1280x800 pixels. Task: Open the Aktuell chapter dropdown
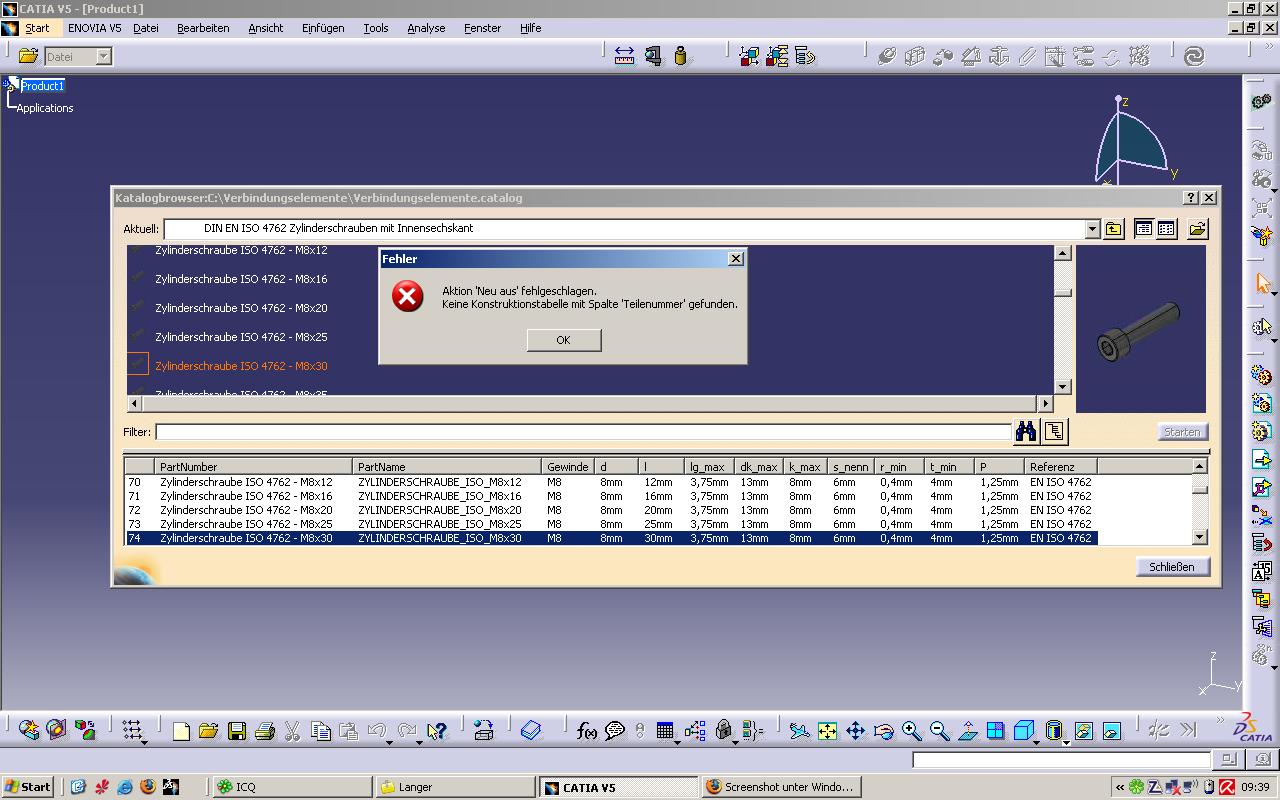coord(1091,229)
